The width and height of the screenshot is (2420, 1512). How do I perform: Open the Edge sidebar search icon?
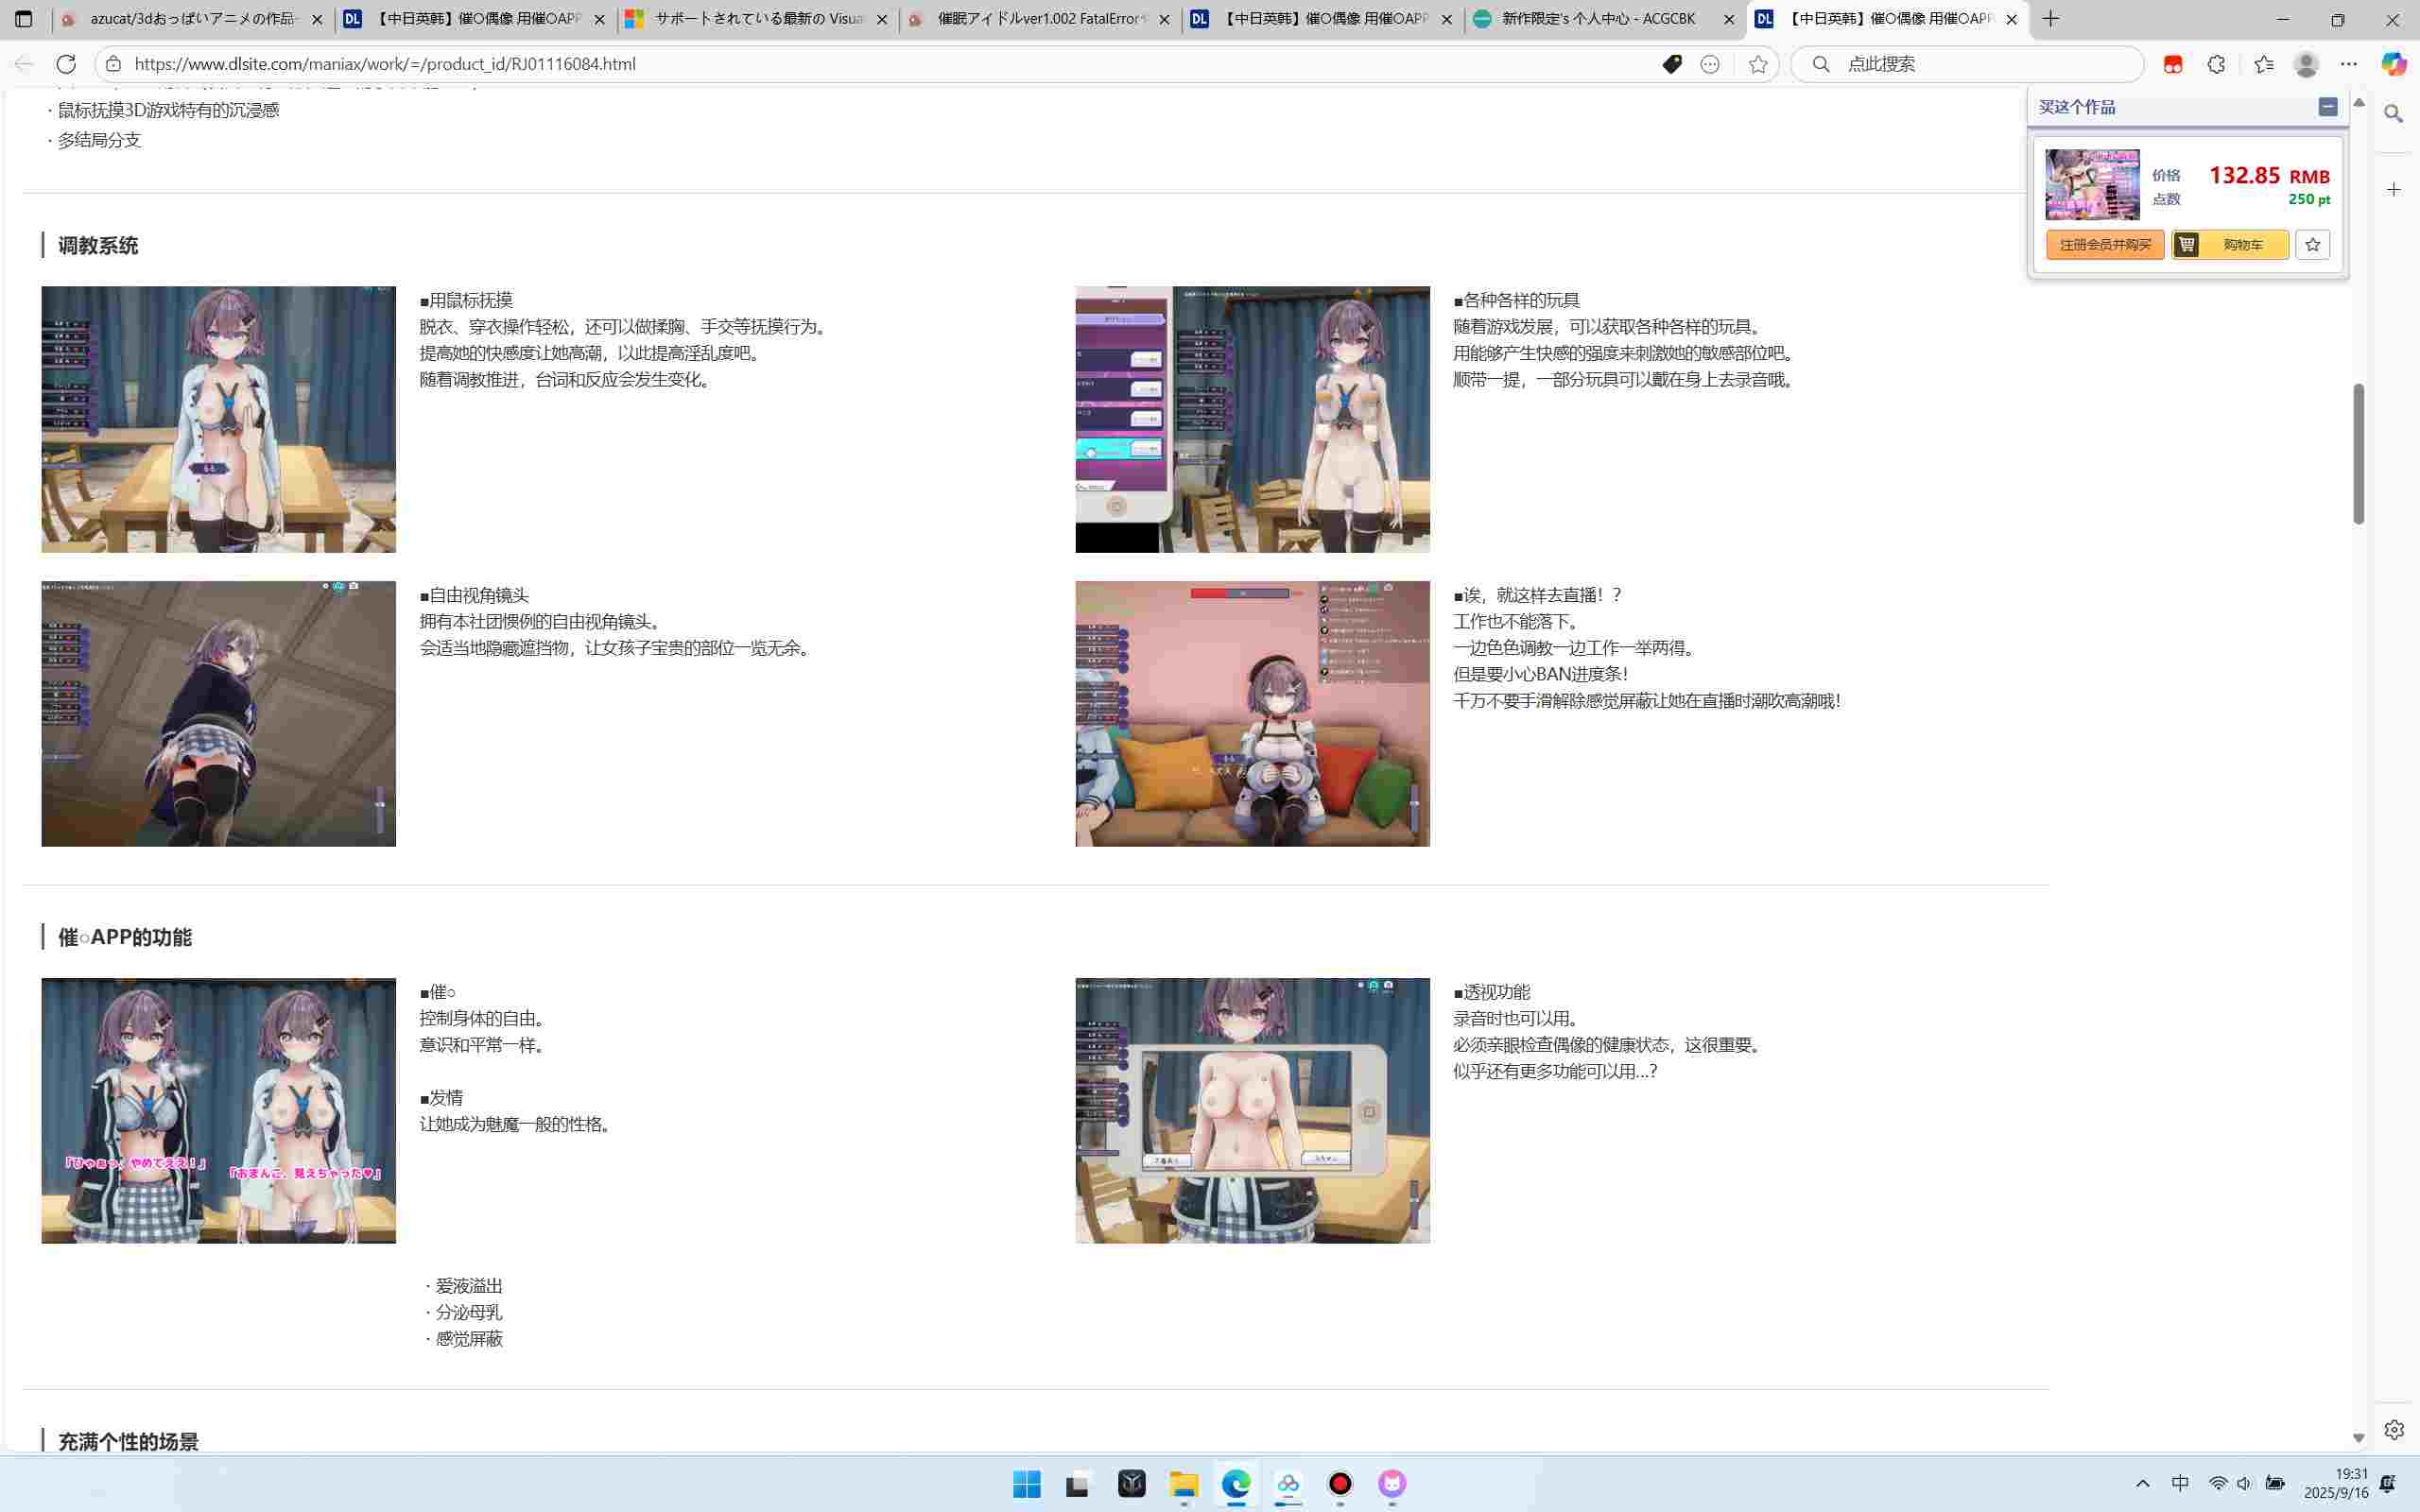point(2394,114)
